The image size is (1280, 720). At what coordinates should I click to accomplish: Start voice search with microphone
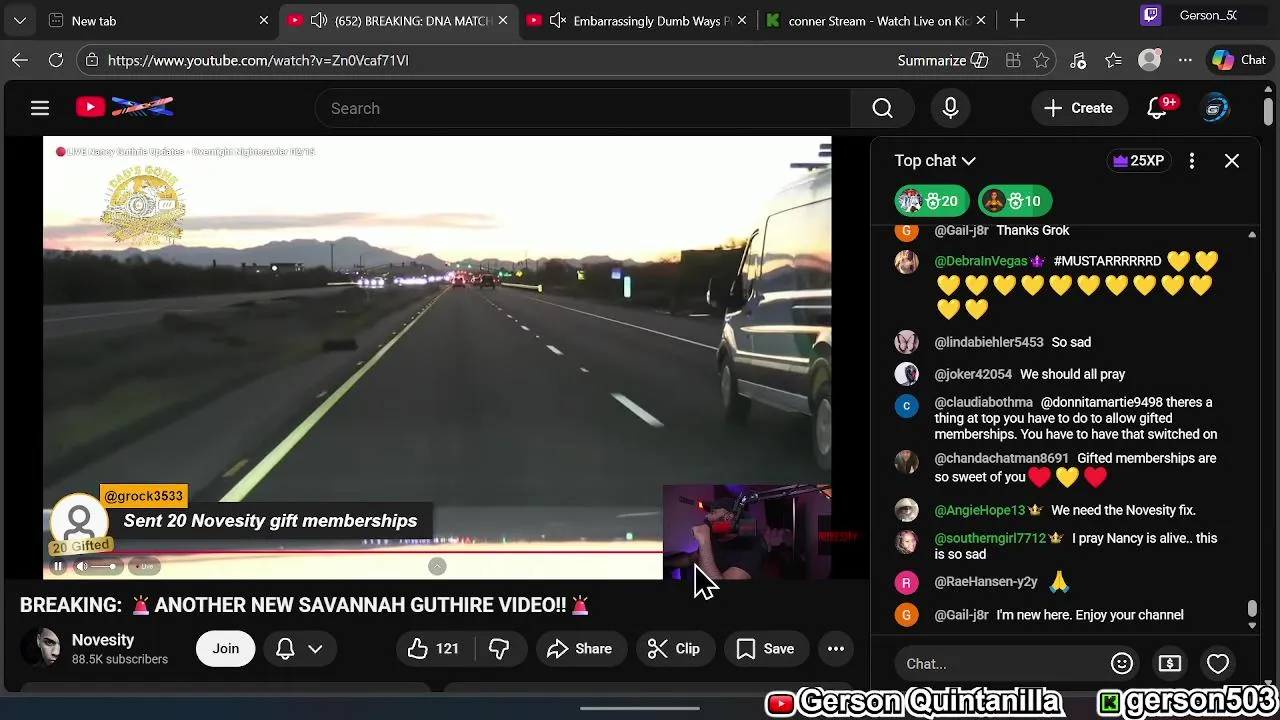coord(950,108)
